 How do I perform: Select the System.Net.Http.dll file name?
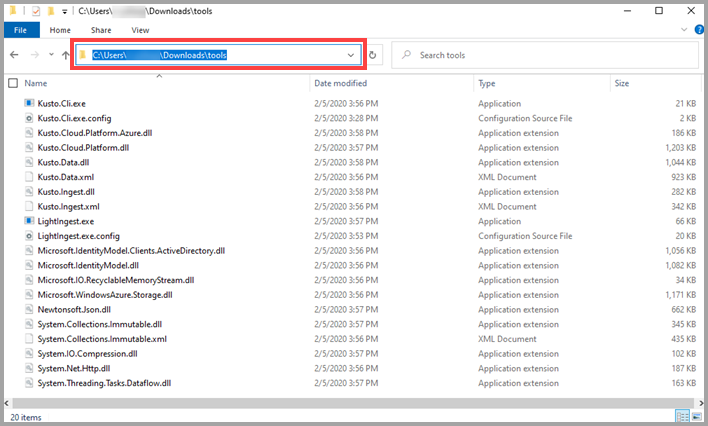coord(74,368)
